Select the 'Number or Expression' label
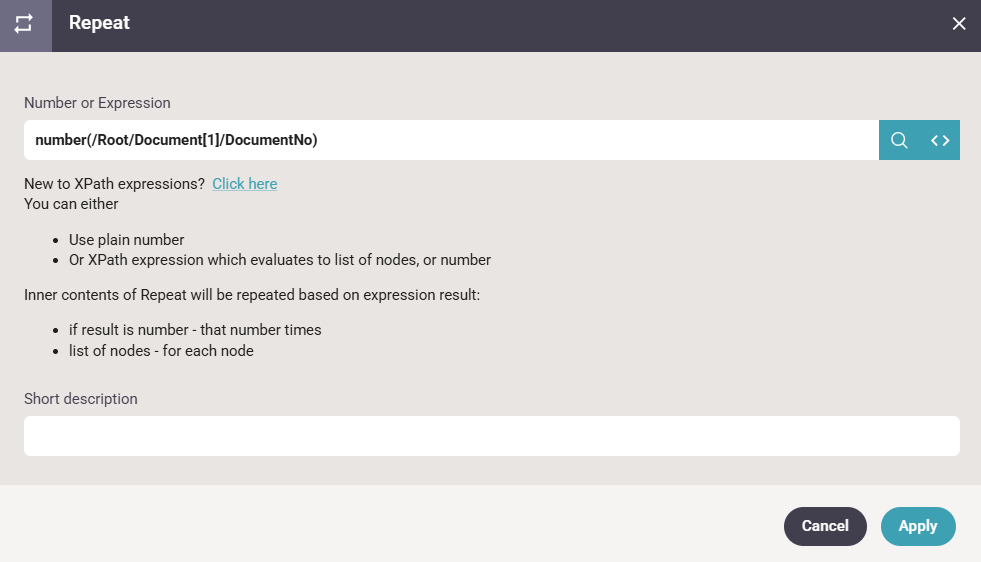 (97, 103)
